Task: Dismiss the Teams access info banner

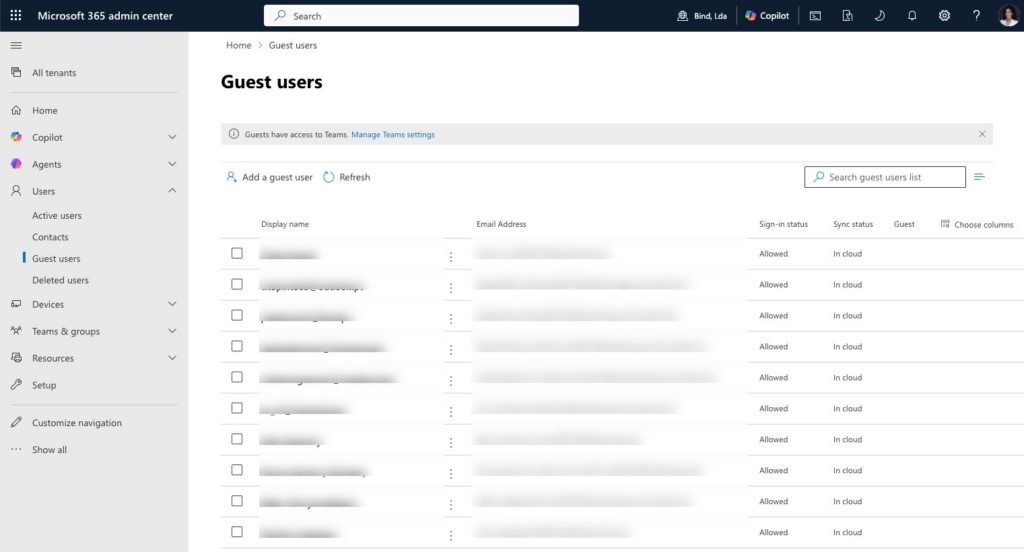Action: click(x=982, y=134)
